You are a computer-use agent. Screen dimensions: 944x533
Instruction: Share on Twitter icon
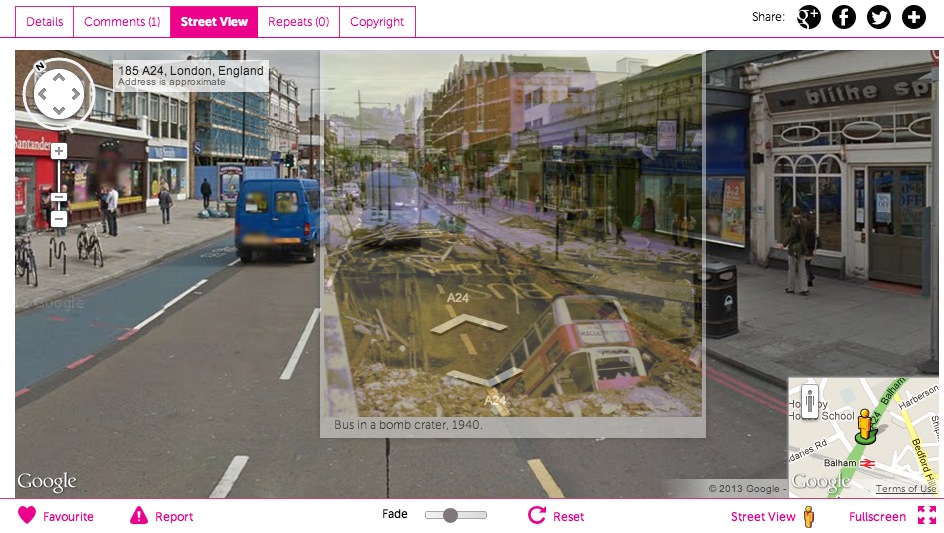(878, 17)
